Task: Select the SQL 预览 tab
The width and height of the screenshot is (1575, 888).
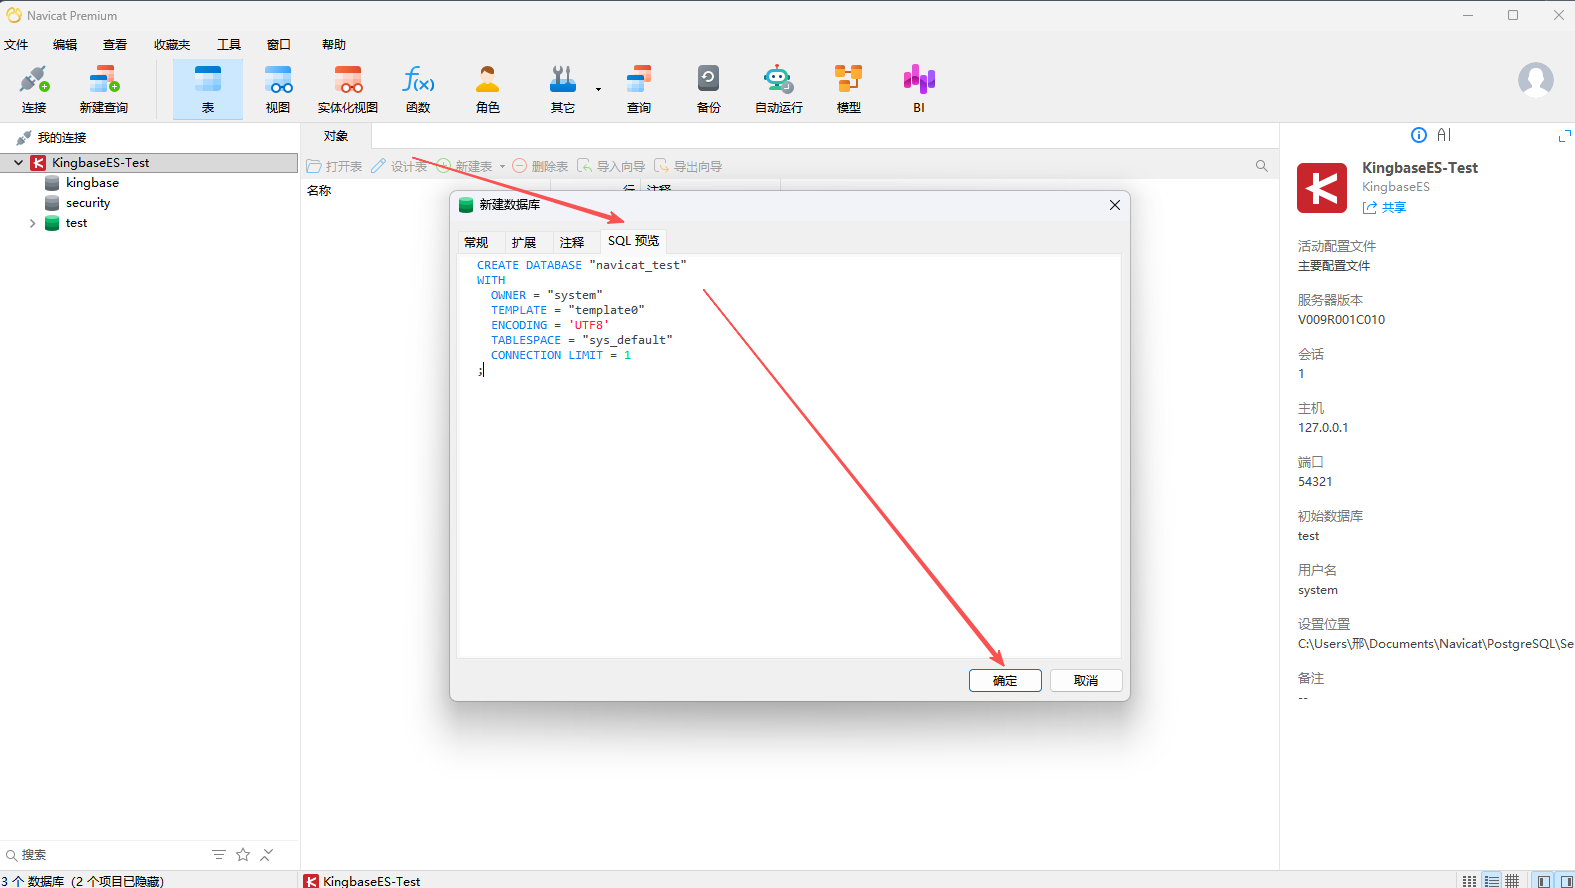Action: tap(634, 241)
